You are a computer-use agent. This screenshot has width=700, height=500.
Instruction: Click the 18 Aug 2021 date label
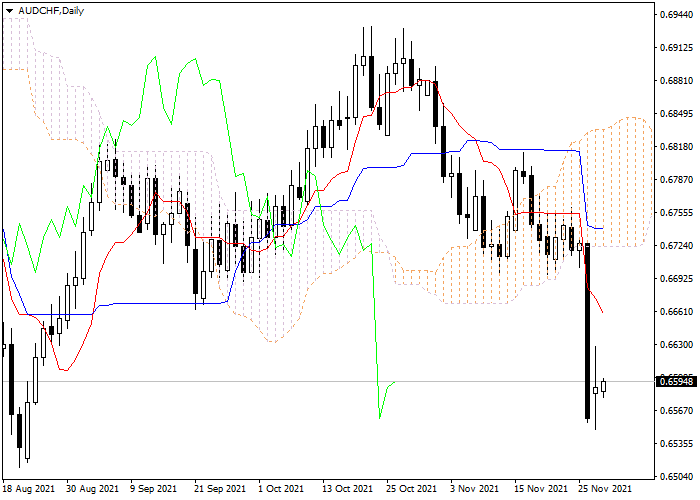[29, 489]
